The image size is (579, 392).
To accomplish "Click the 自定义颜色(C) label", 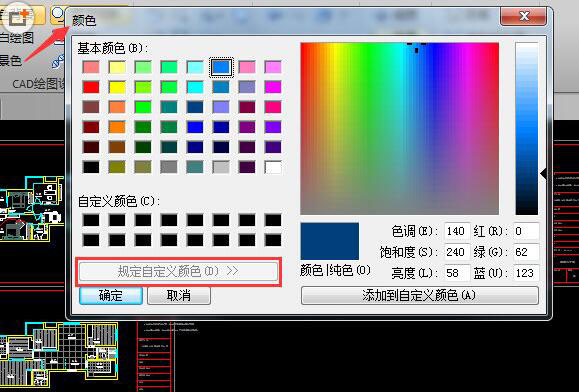I will pyautogui.click(x=119, y=202).
